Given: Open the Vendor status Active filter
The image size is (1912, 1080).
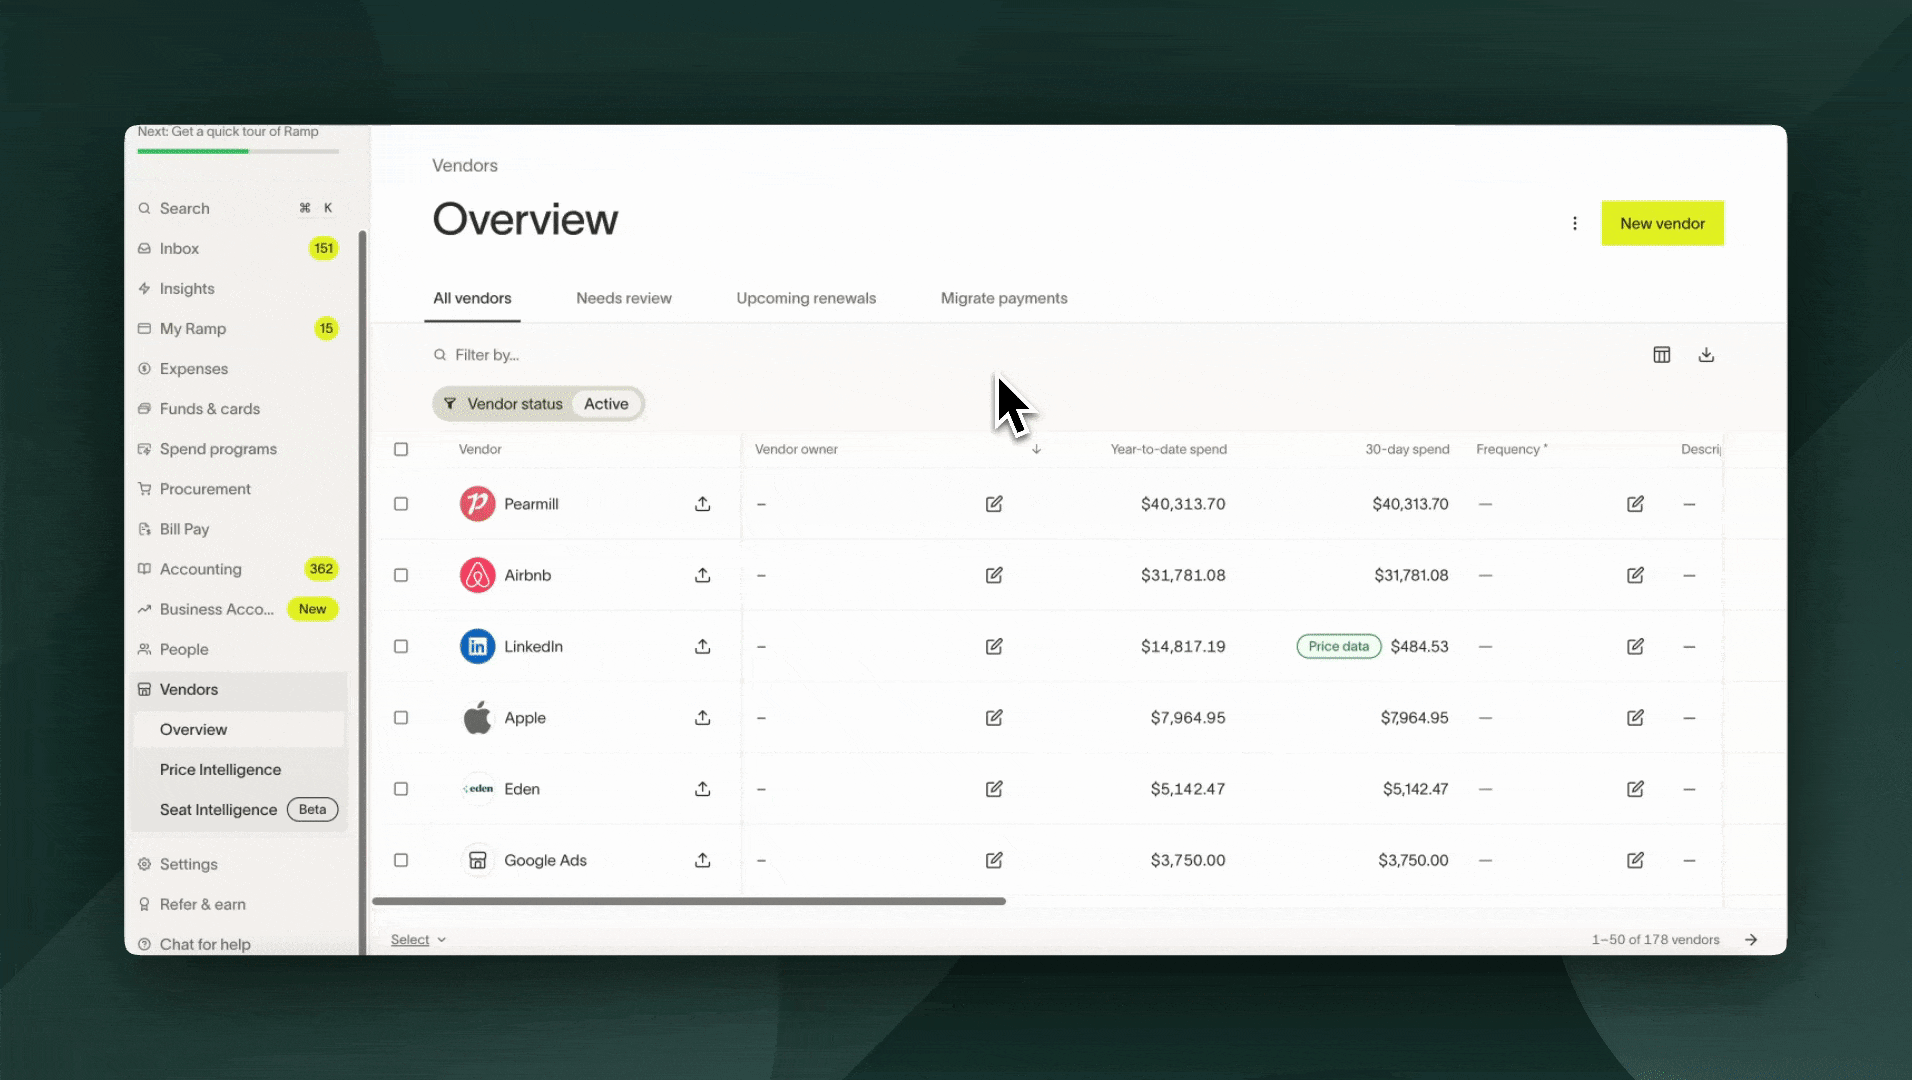Looking at the screenshot, I should (538, 404).
